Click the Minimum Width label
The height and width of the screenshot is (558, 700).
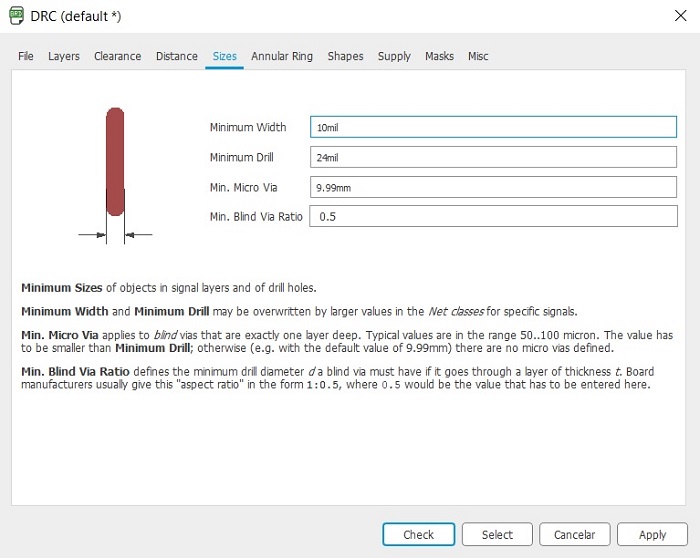pyautogui.click(x=248, y=127)
